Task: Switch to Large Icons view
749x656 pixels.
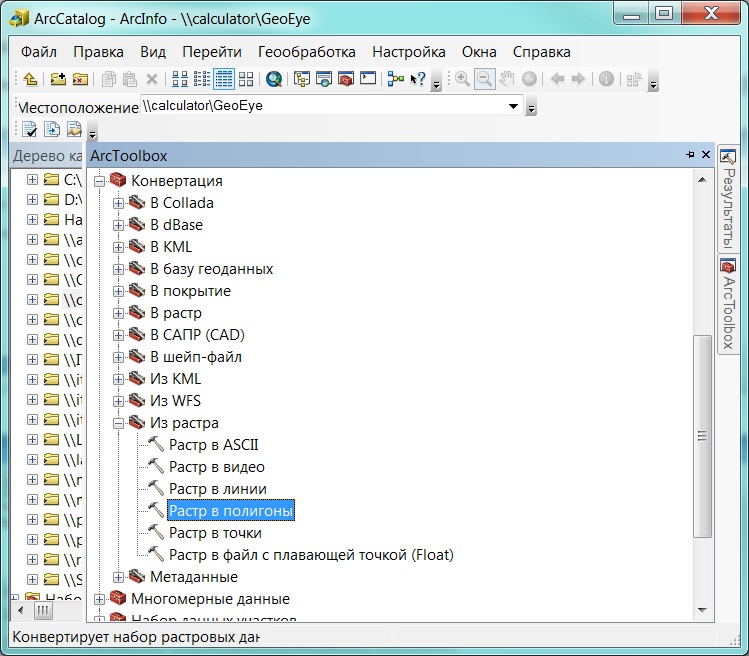Action: point(180,79)
